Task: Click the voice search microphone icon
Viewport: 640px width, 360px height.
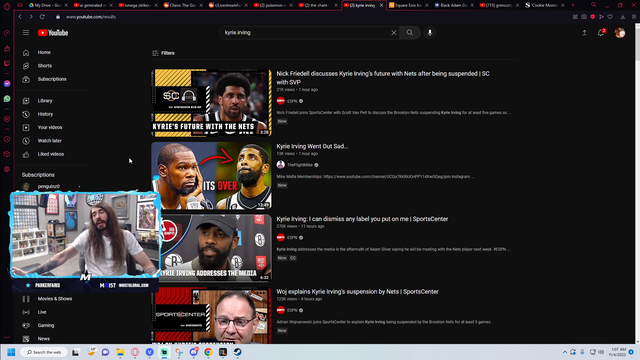Action: [x=430, y=33]
